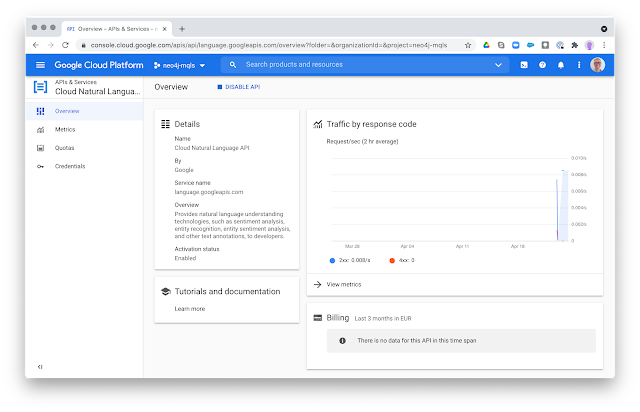Click the Billing card icon
Image resolution: width=640 pixels, height=412 pixels.
click(x=318, y=318)
